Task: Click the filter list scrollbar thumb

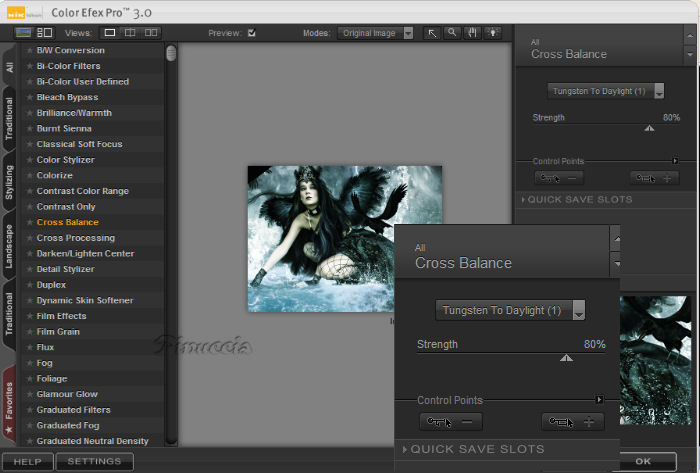Action: click(x=171, y=53)
